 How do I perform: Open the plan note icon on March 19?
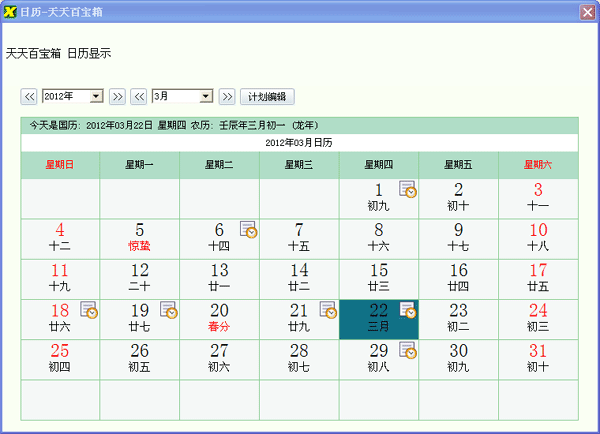168,310
